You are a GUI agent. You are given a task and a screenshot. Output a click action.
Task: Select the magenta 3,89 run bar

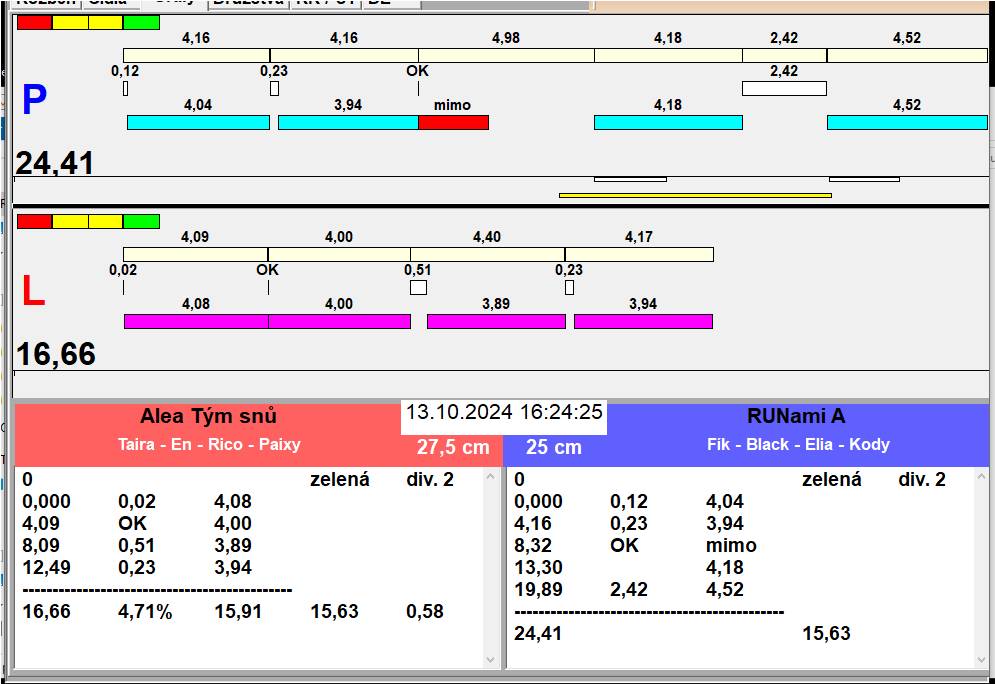click(x=496, y=321)
